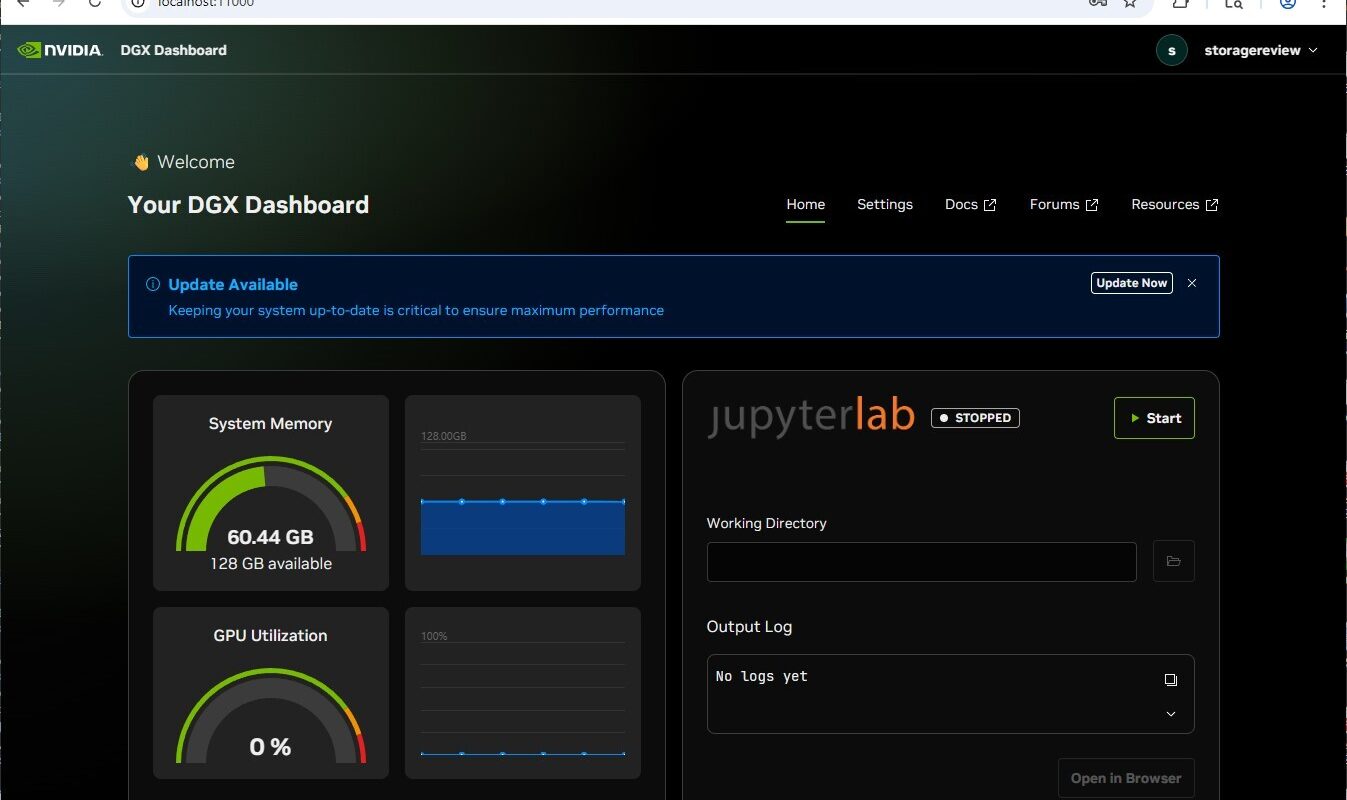Click the info icon beside Update Available
The width and height of the screenshot is (1347, 800).
pyautogui.click(x=153, y=285)
